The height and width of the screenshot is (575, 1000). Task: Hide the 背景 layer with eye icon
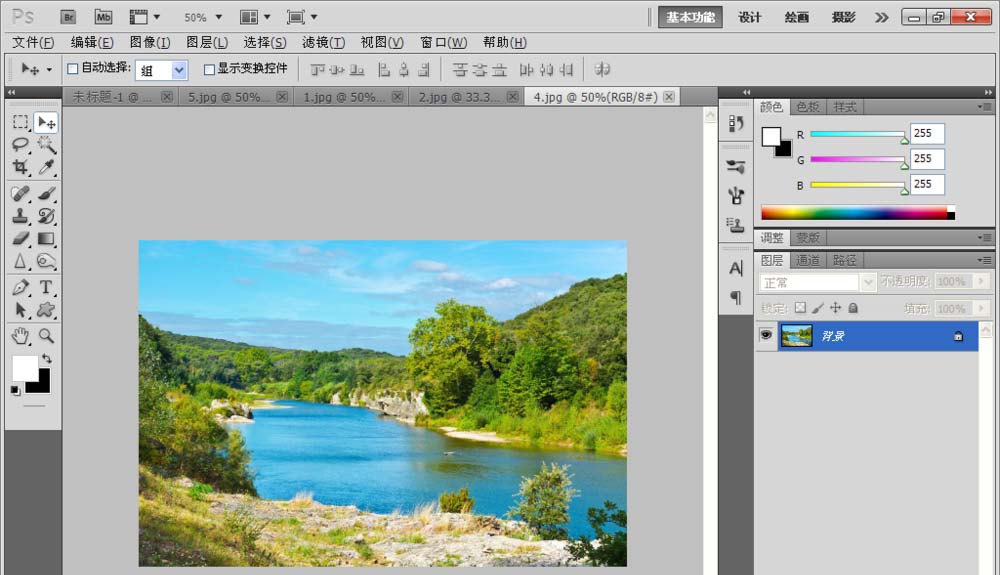(766, 335)
